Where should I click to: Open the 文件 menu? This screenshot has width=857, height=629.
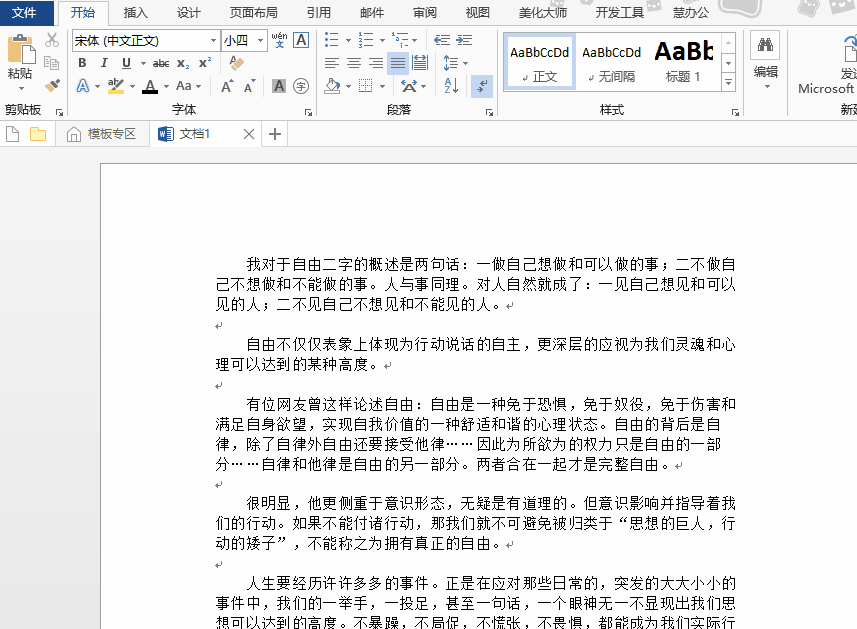point(25,13)
